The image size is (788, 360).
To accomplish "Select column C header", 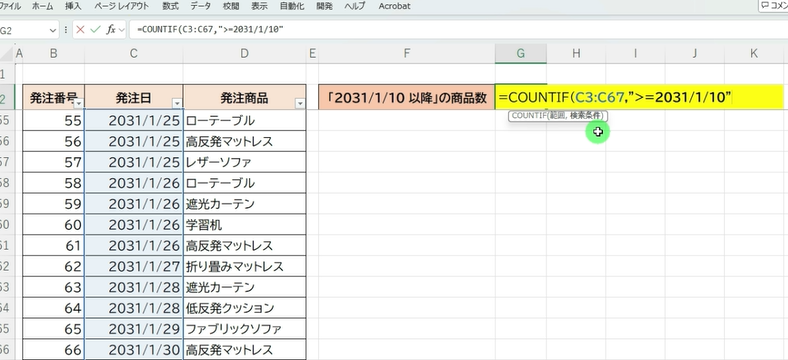I will [134, 53].
